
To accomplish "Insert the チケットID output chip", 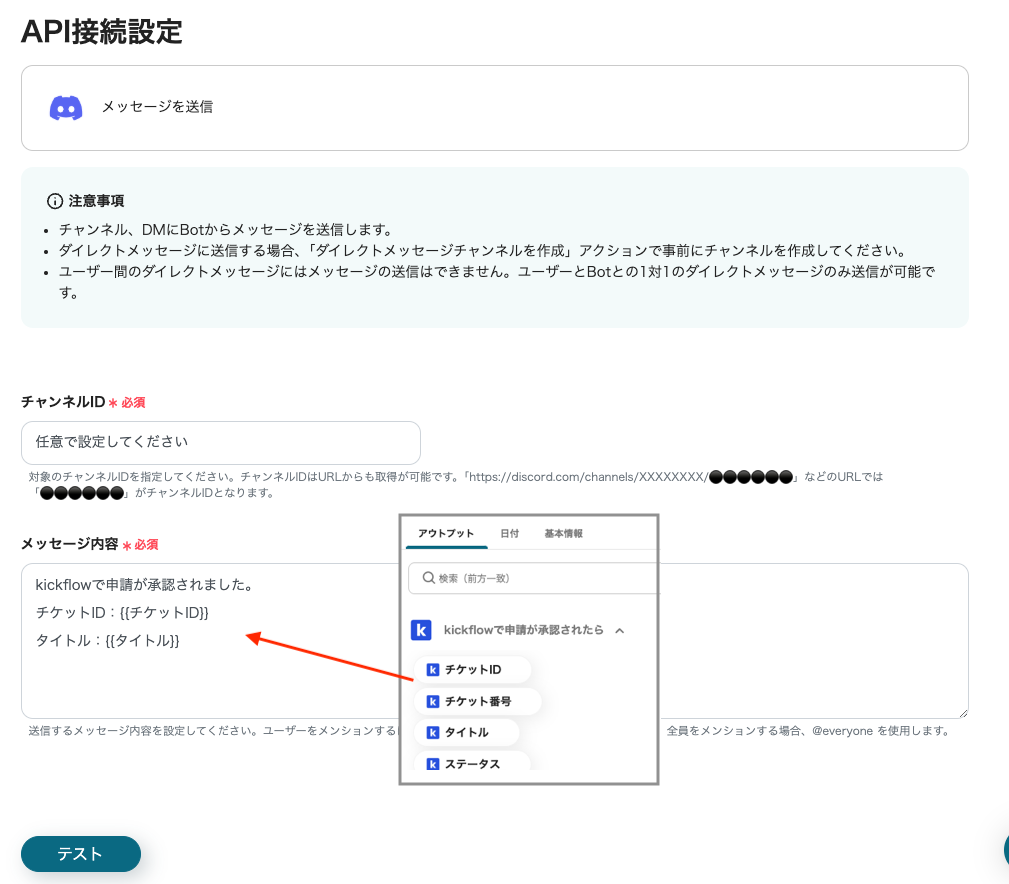I will 472,670.
